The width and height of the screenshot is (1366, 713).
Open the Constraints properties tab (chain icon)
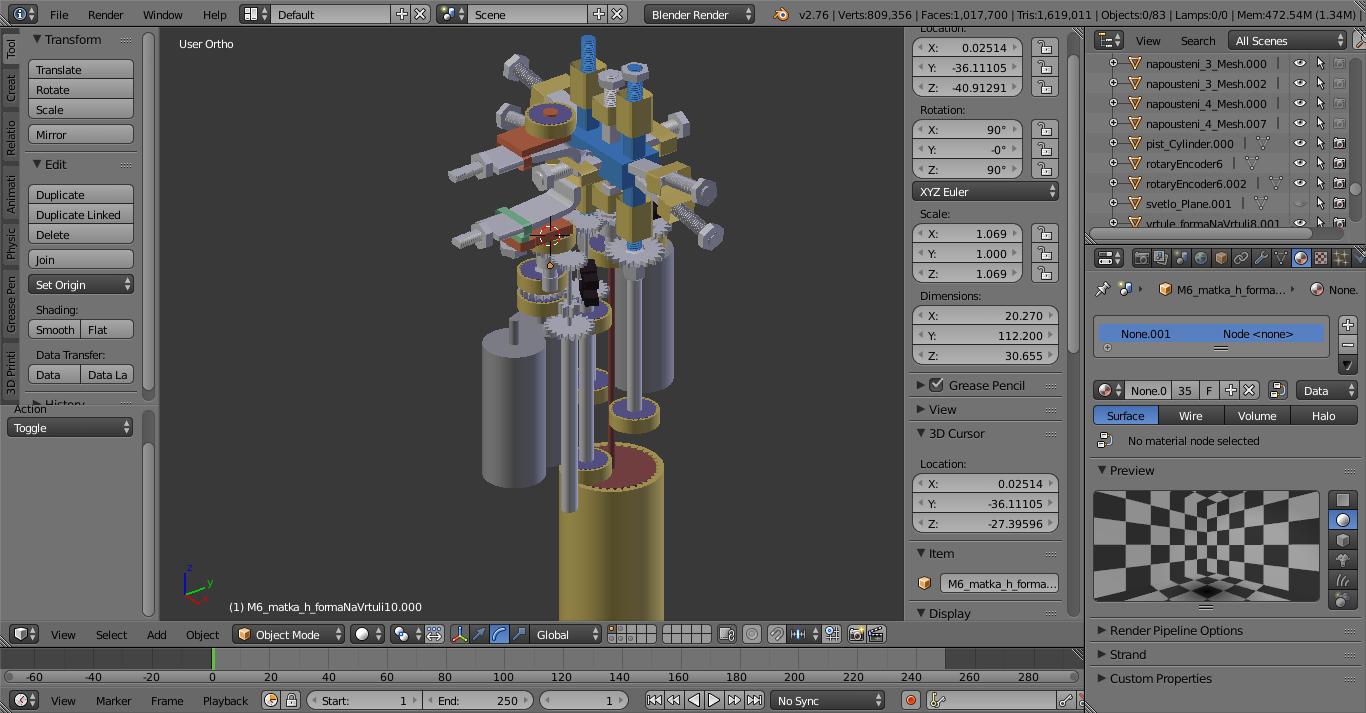[1240, 258]
